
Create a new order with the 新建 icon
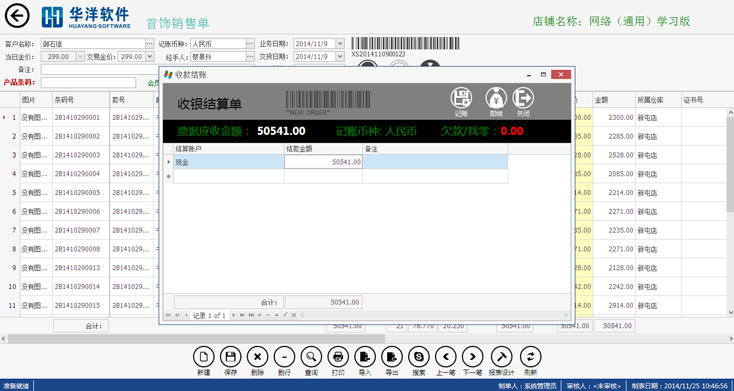(x=204, y=357)
